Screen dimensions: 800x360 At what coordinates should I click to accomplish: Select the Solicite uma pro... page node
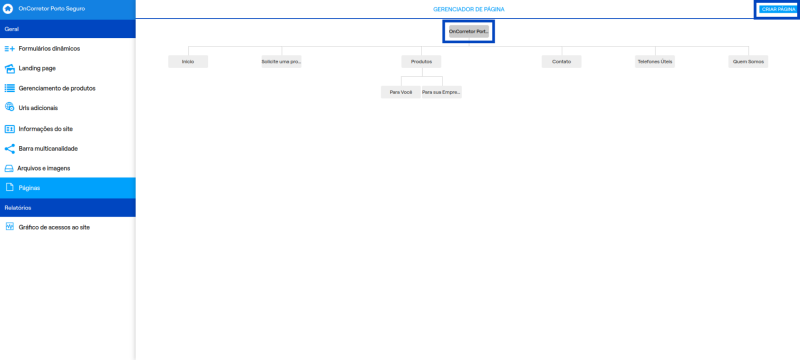[282, 61]
